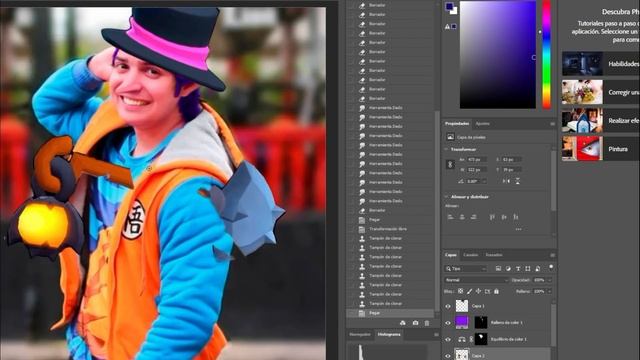Hide the bottom selected layer's eye icon
The width and height of the screenshot is (640, 360).
pyautogui.click(x=448, y=356)
